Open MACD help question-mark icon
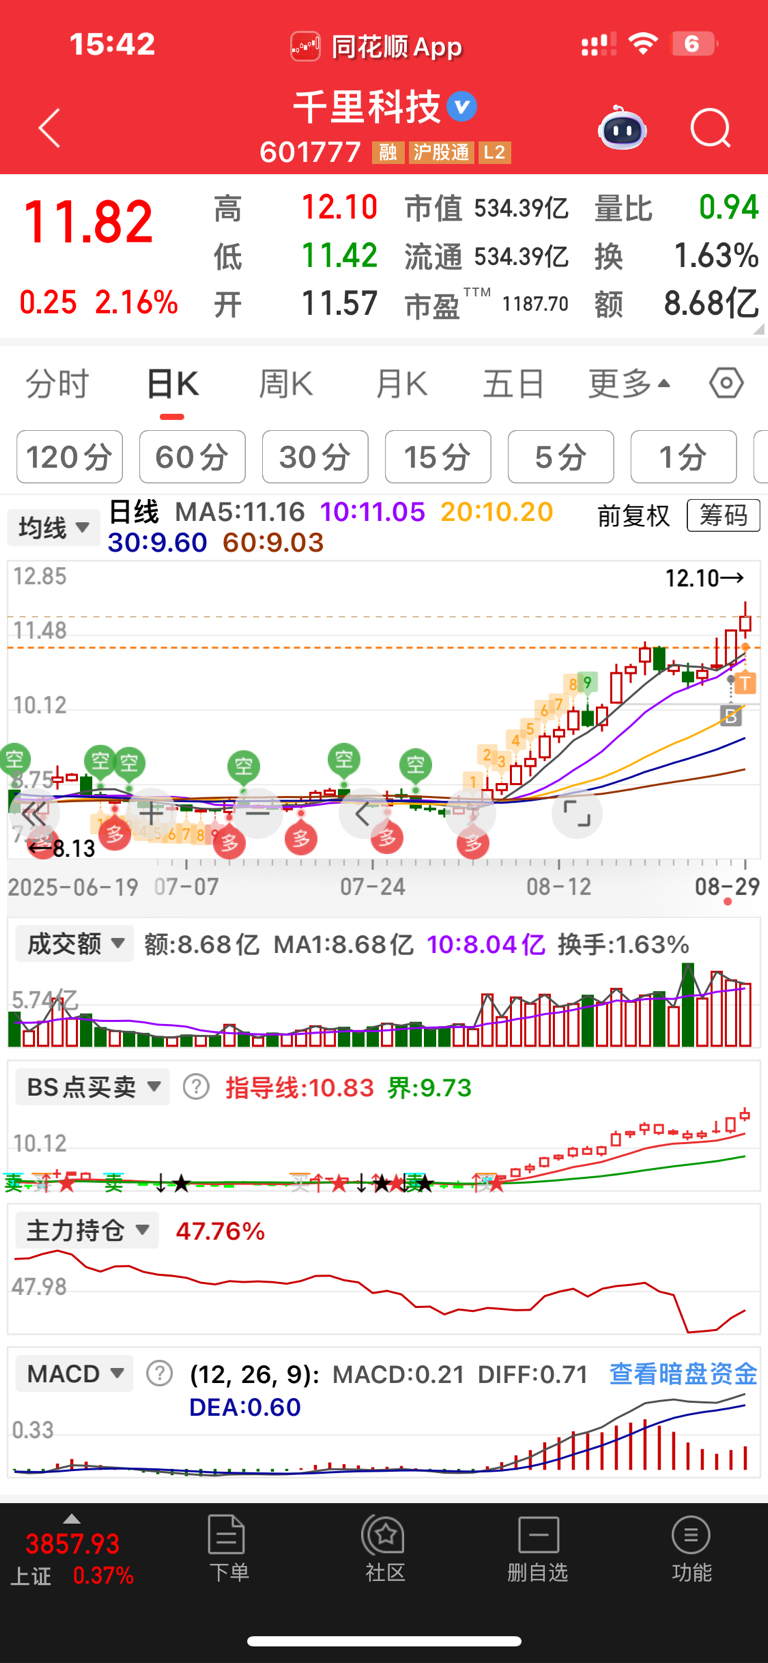This screenshot has width=768, height=1663. [159, 1373]
